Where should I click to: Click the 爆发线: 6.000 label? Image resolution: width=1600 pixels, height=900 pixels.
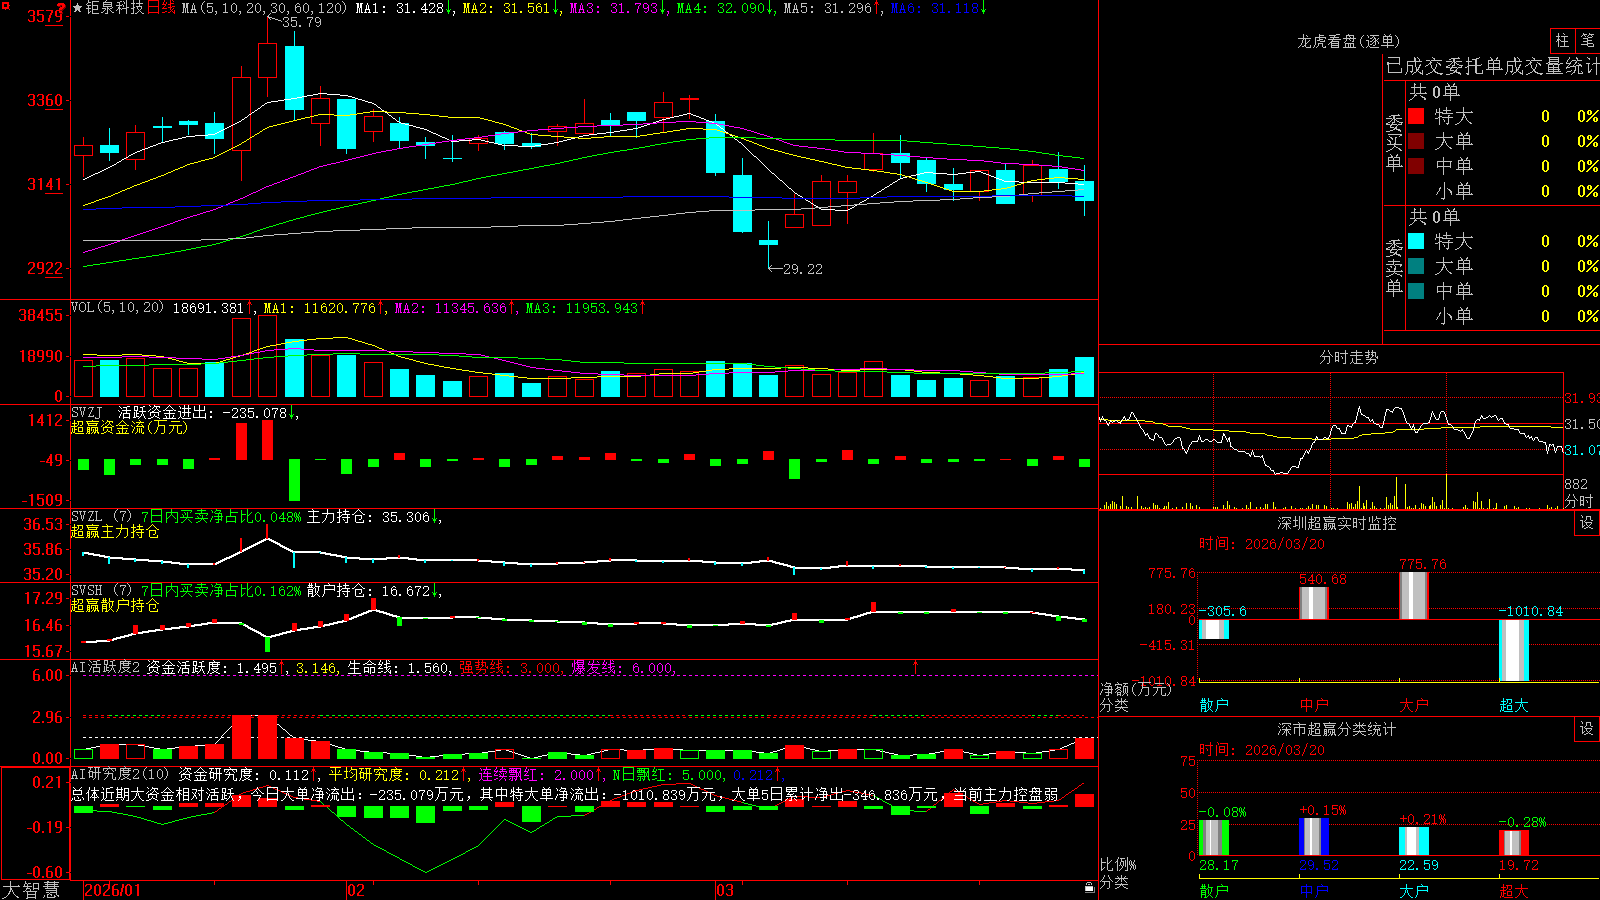pos(622,667)
